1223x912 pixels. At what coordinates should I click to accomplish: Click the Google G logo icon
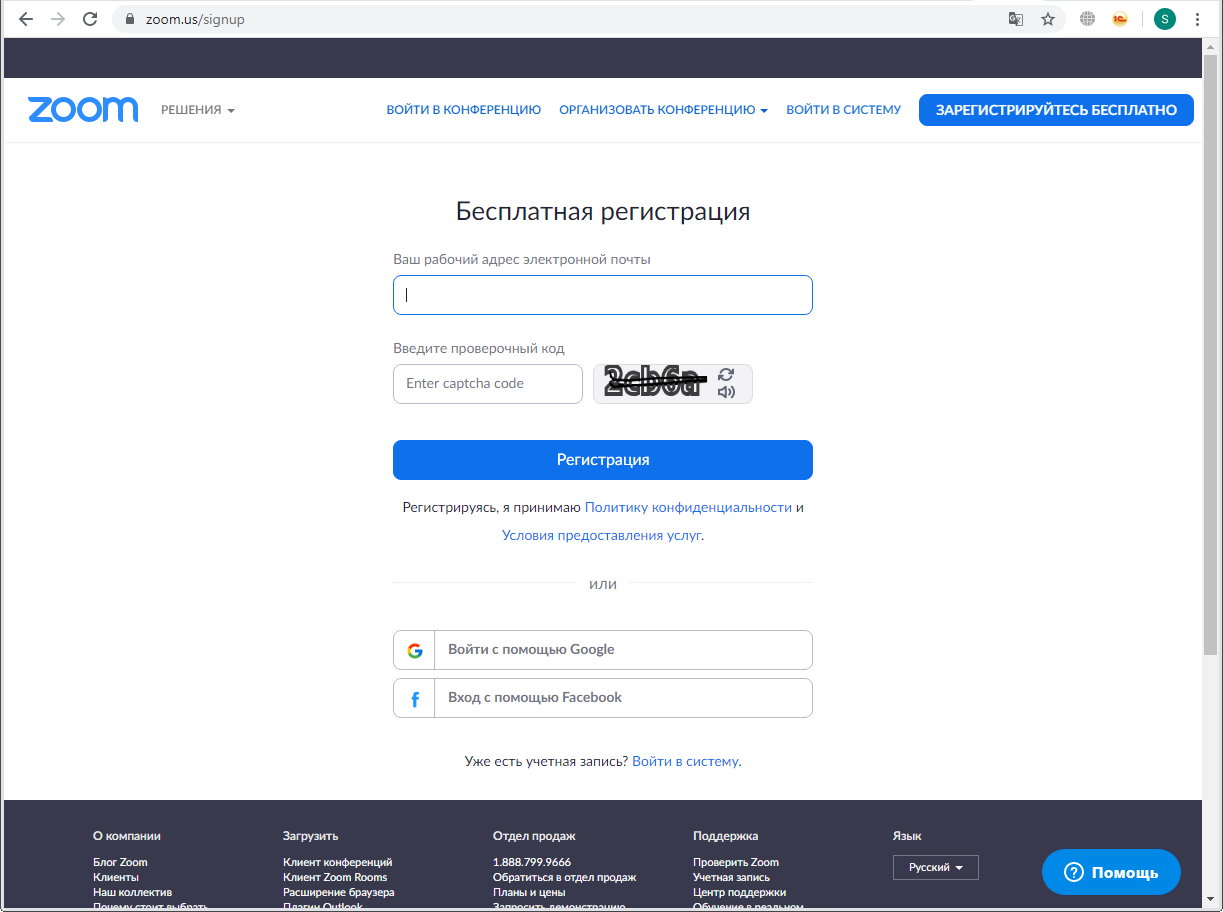pyautogui.click(x=414, y=650)
